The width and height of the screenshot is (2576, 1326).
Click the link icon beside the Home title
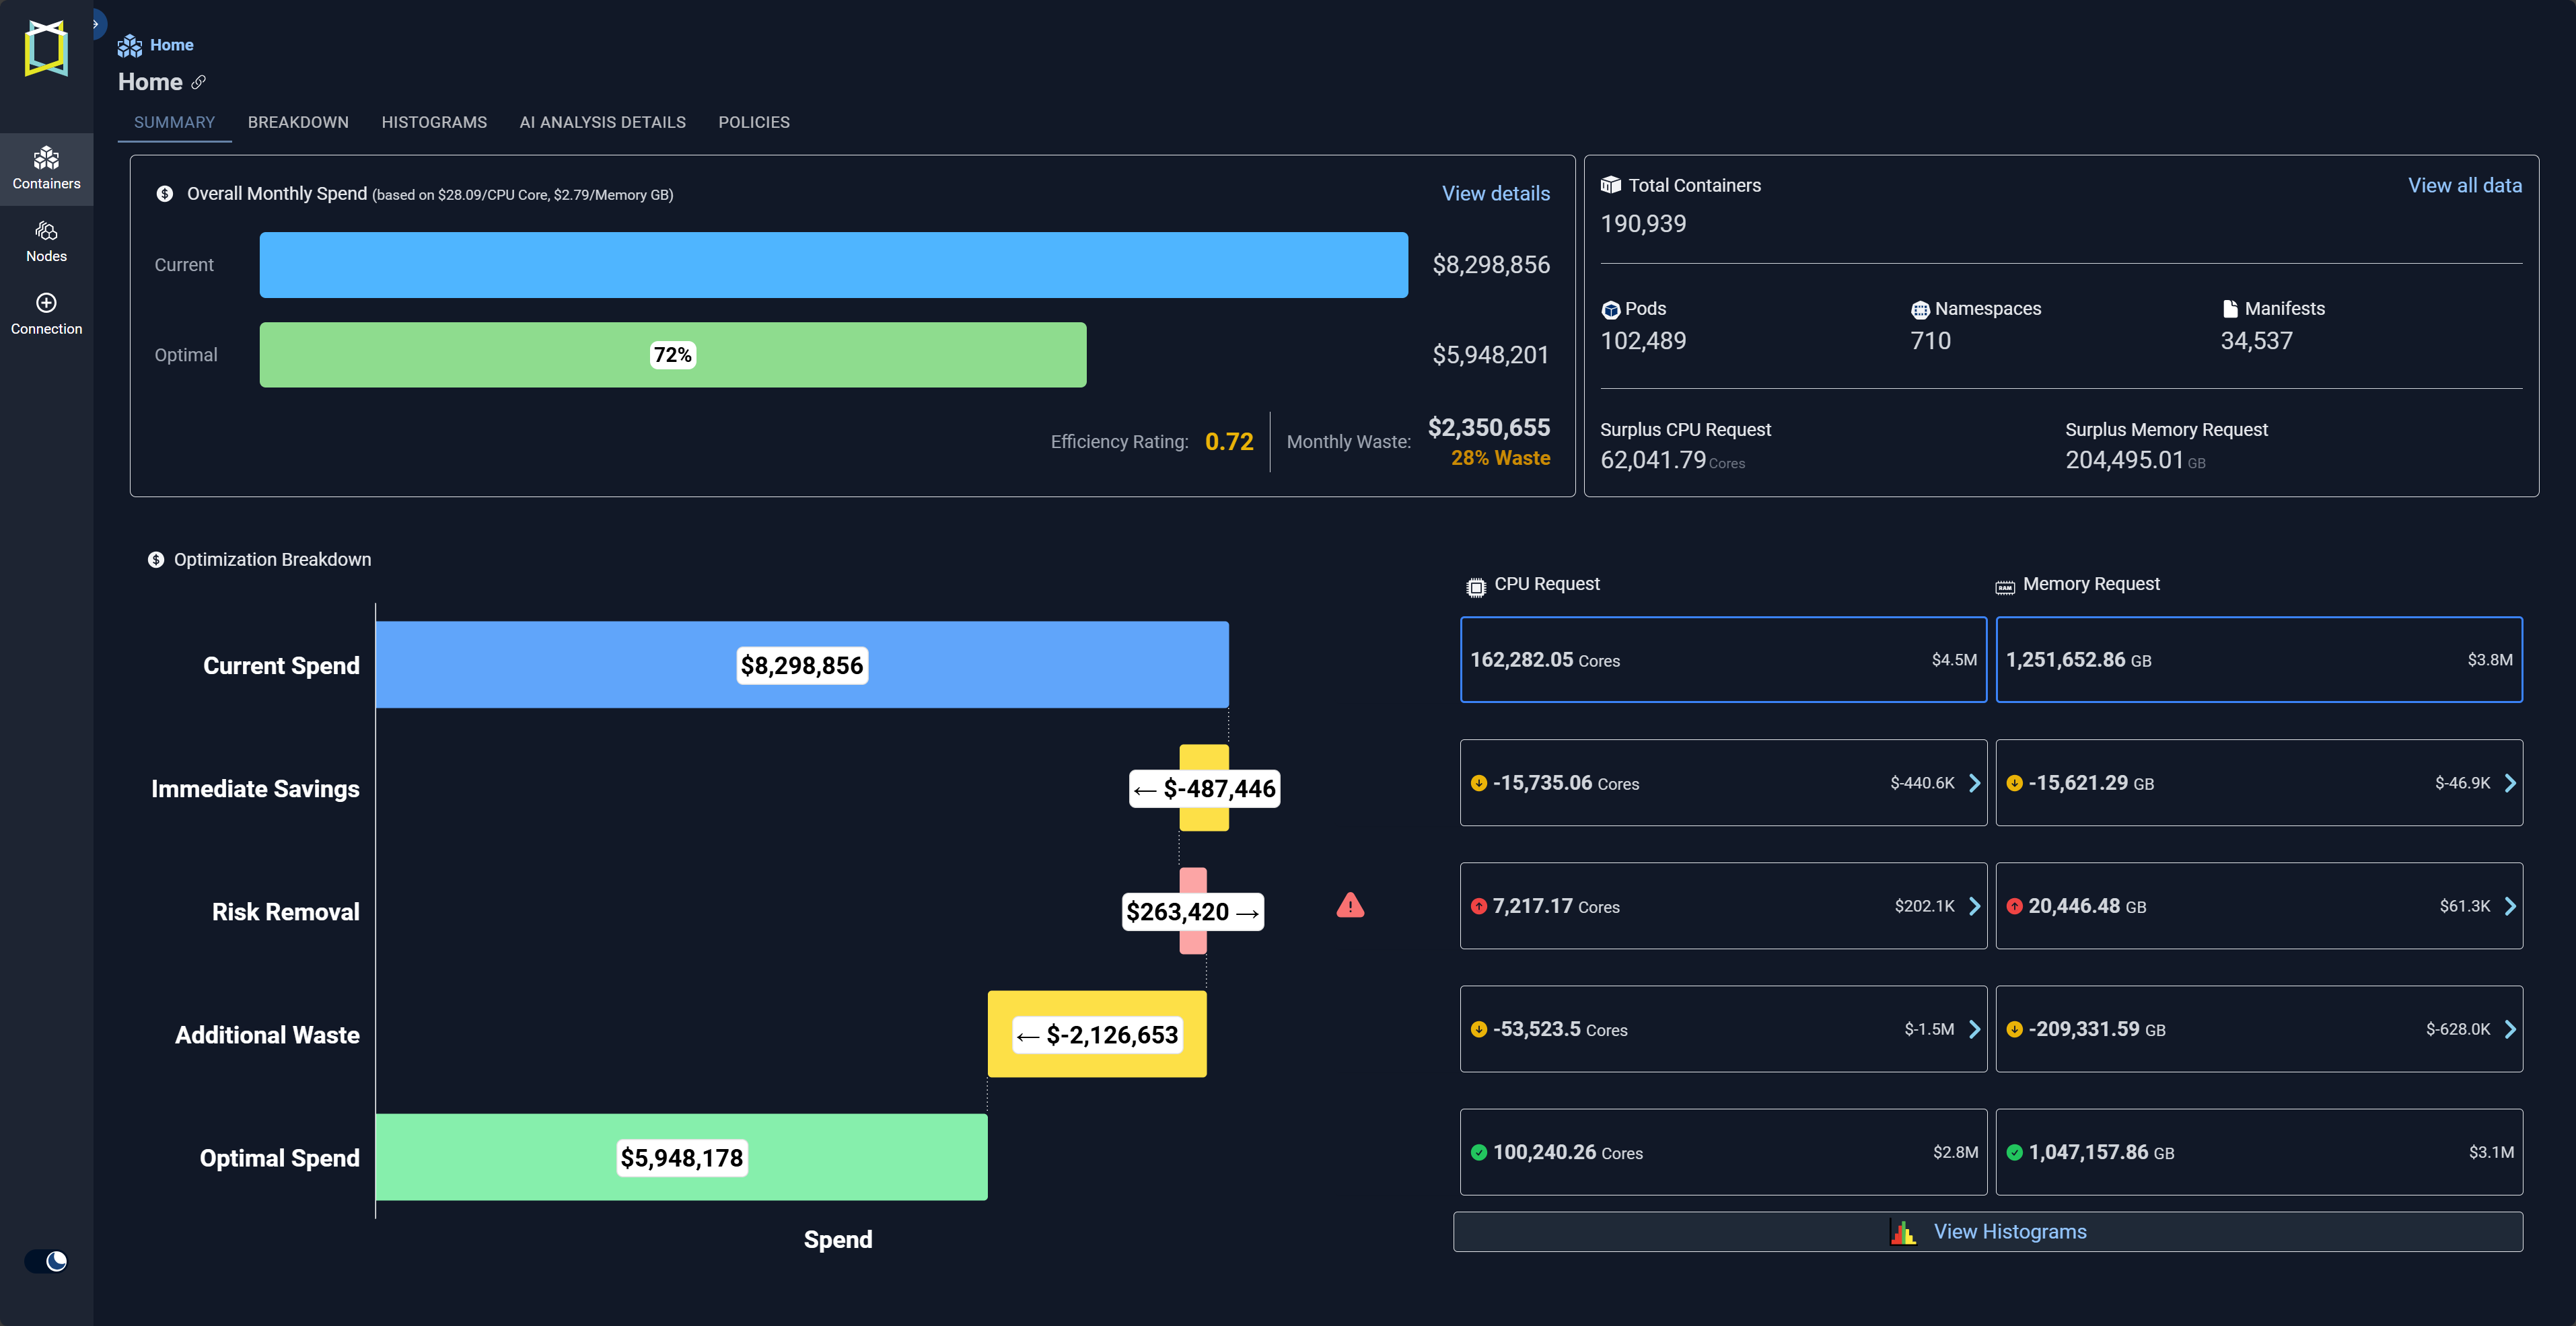pos(198,82)
